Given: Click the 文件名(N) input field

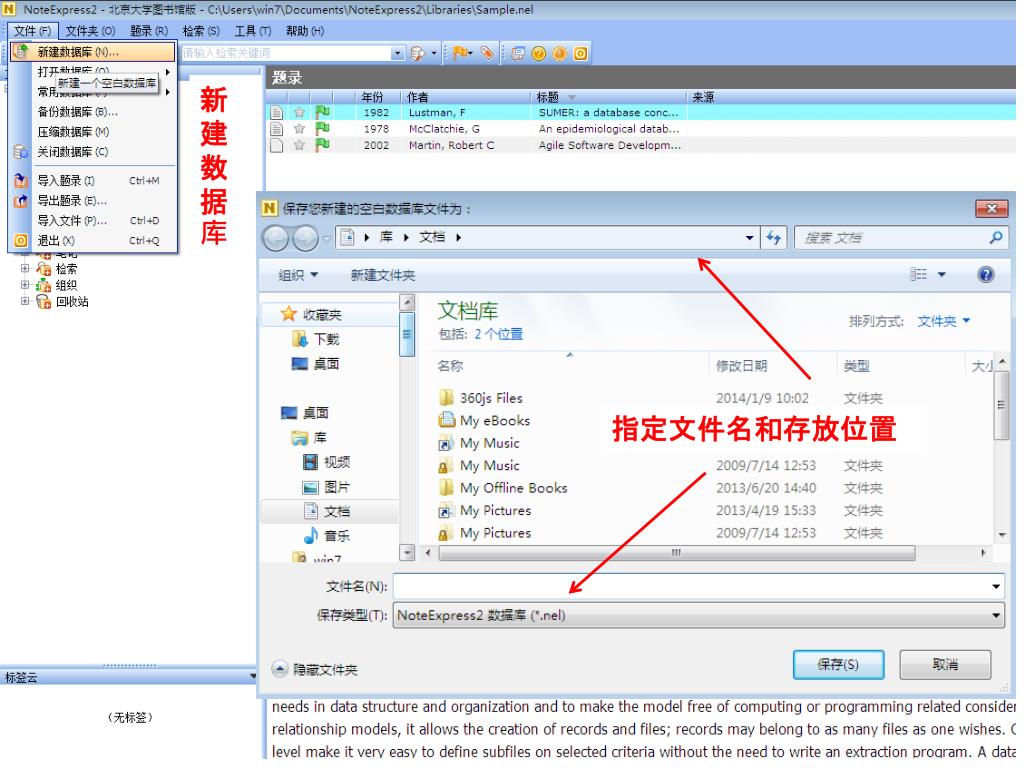Looking at the screenshot, I should tap(699, 587).
